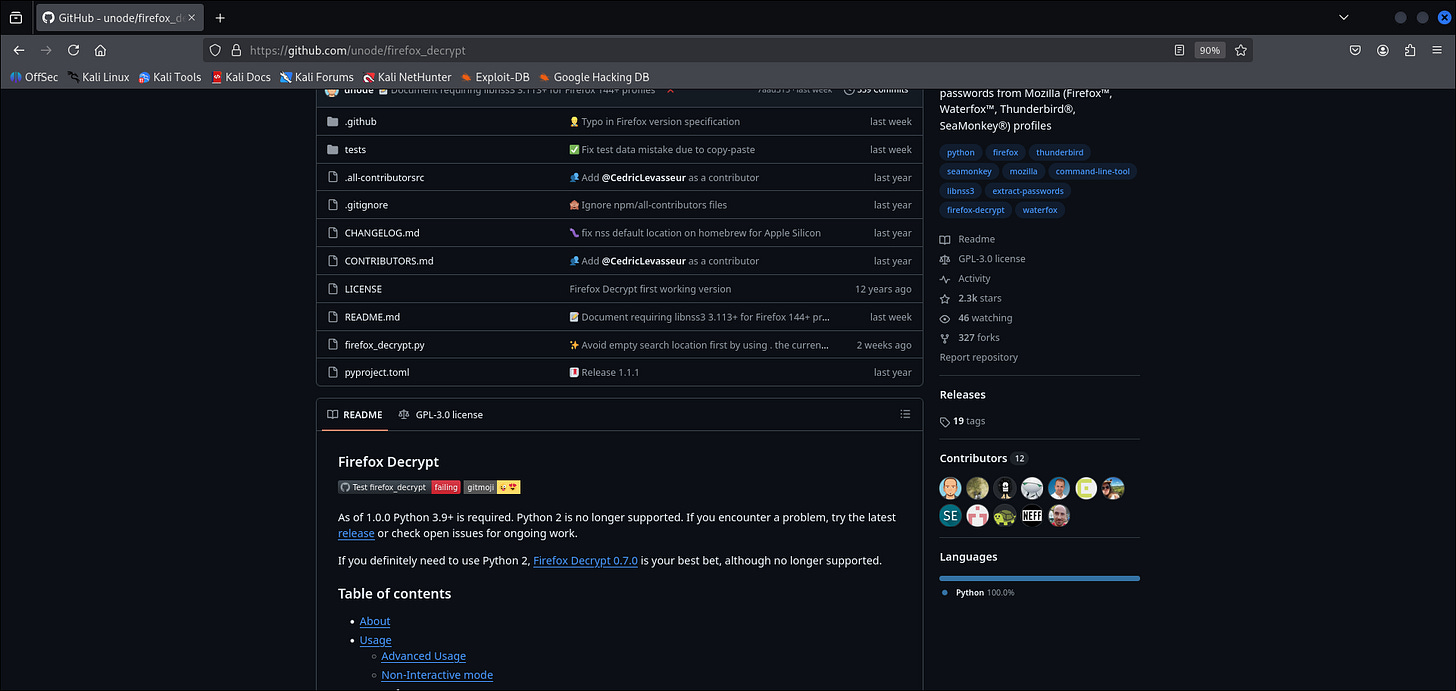Open the firefox_decrypt.py file
This screenshot has width=1456, height=691.
384,345
